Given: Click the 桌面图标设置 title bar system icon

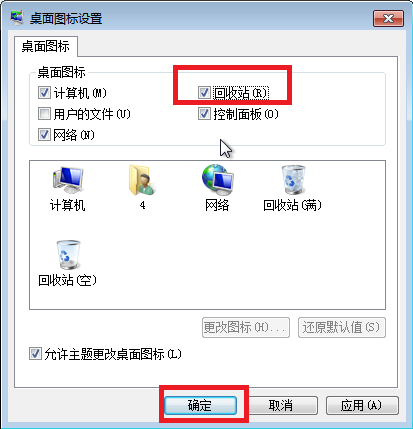Looking at the screenshot, I should (17, 18).
